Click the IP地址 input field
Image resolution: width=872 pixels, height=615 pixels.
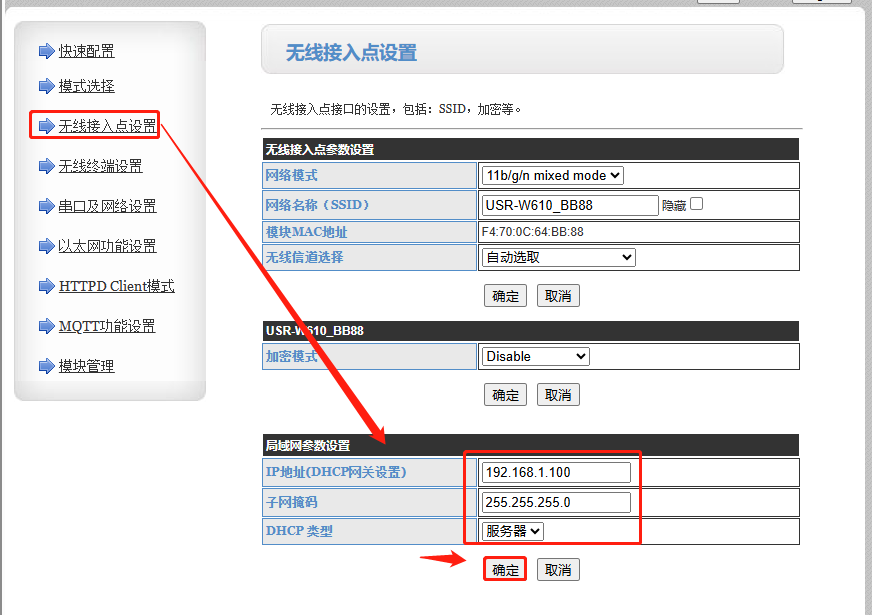pos(556,472)
